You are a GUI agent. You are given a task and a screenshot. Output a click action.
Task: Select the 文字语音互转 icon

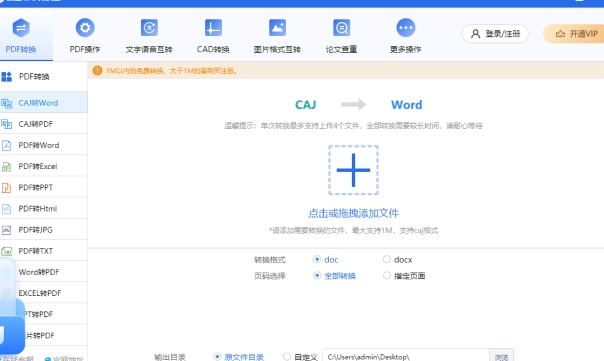(x=149, y=28)
